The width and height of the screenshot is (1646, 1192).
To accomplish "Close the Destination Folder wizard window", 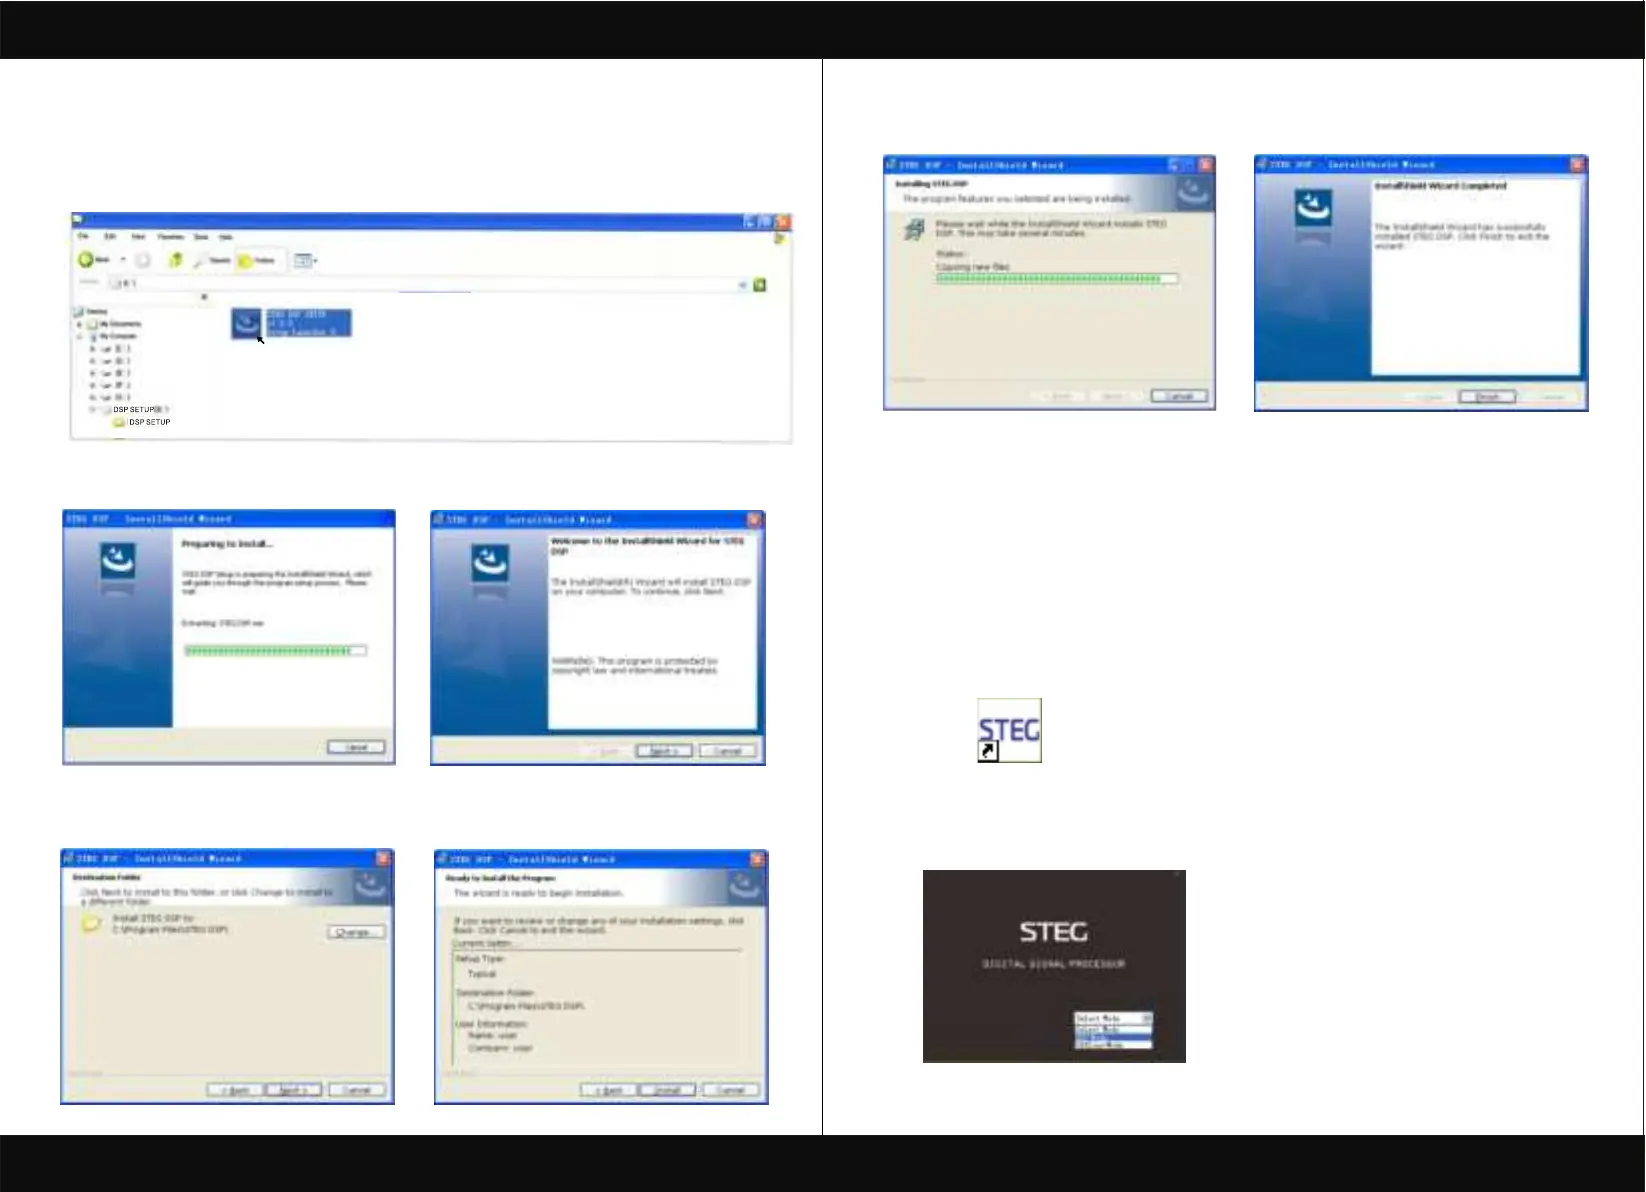I will [x=383, y=859].
